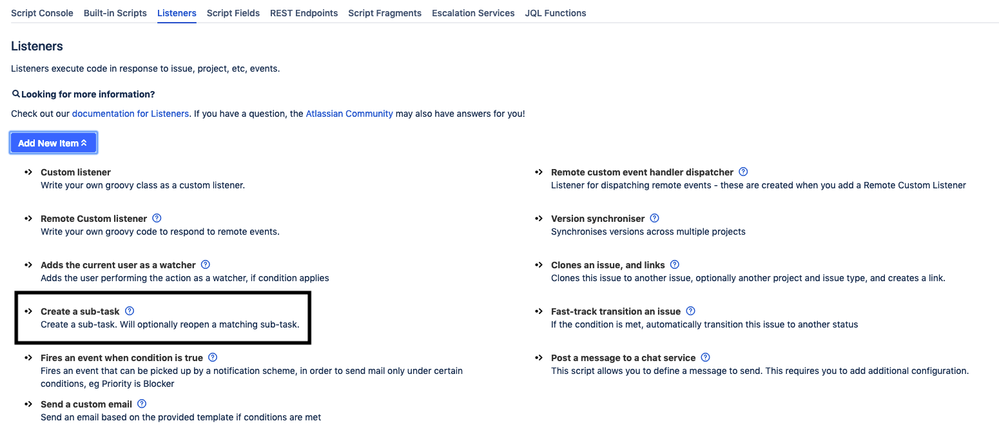The height and width of the screenshot is (436, 999).
Task: Go to the REST Endpoints tab
Action: click(x=304, y=13)
